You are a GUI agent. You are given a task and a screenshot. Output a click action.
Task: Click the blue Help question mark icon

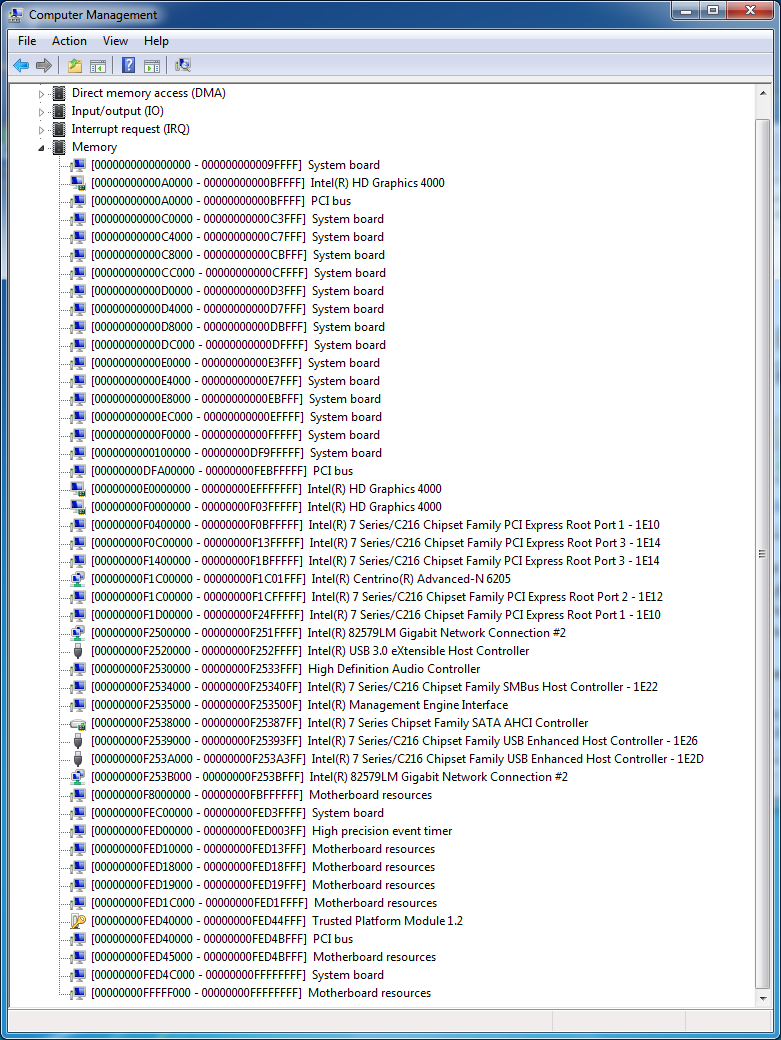click(129, 65)
